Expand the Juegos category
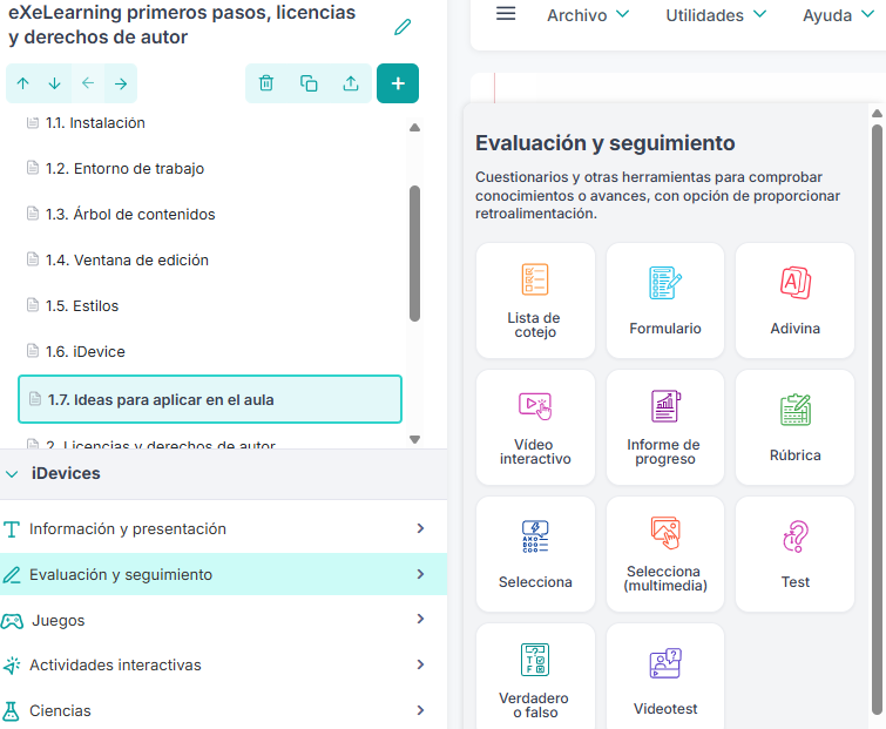The image size is (886, 729). point(223,620)
